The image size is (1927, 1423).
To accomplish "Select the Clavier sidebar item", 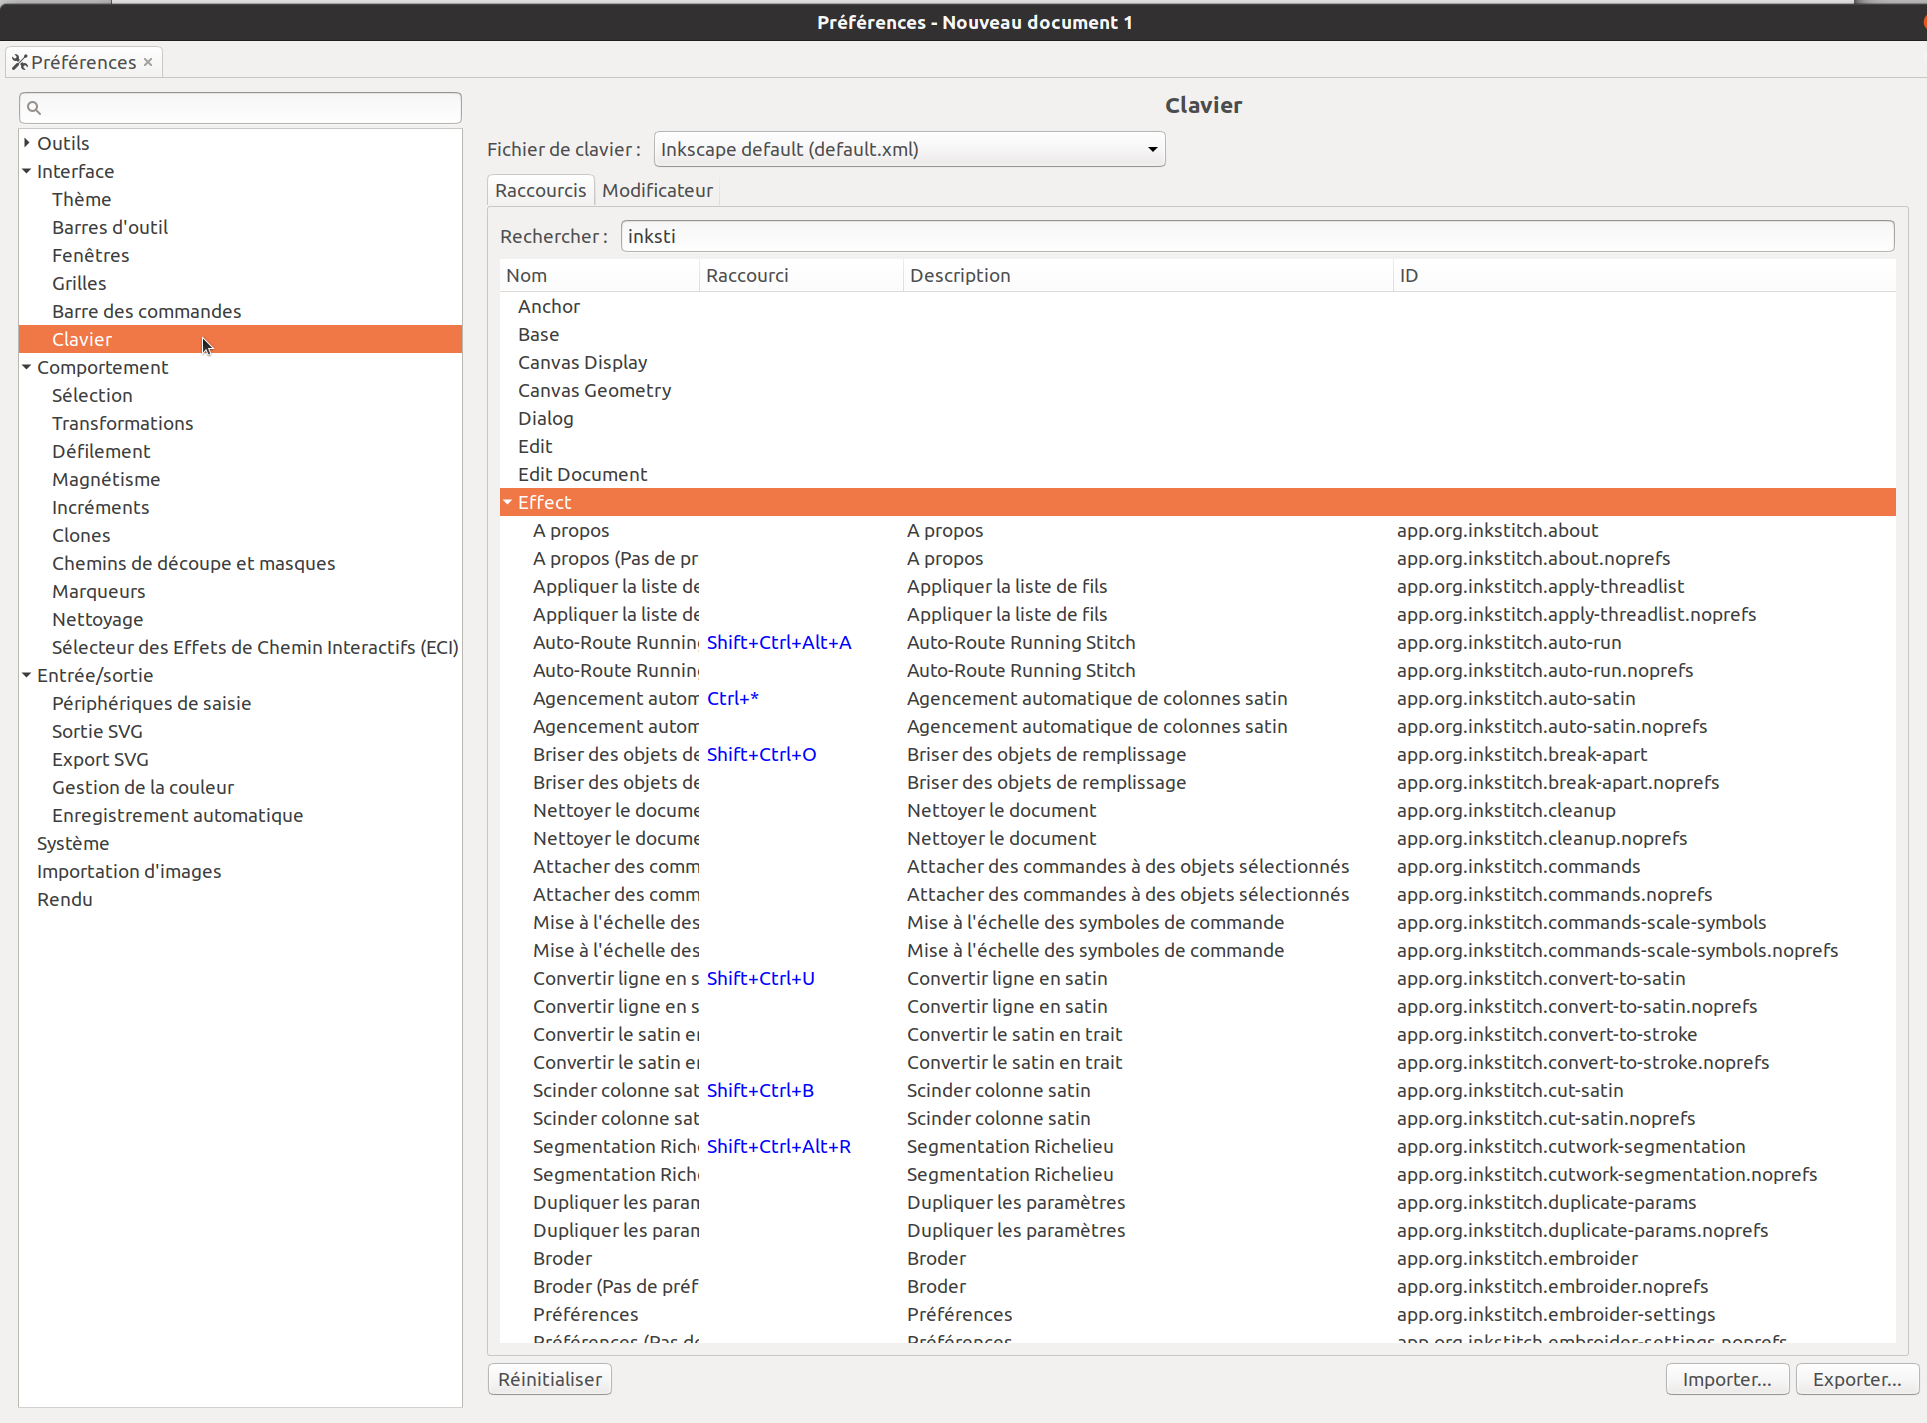I will coord(240,339).
